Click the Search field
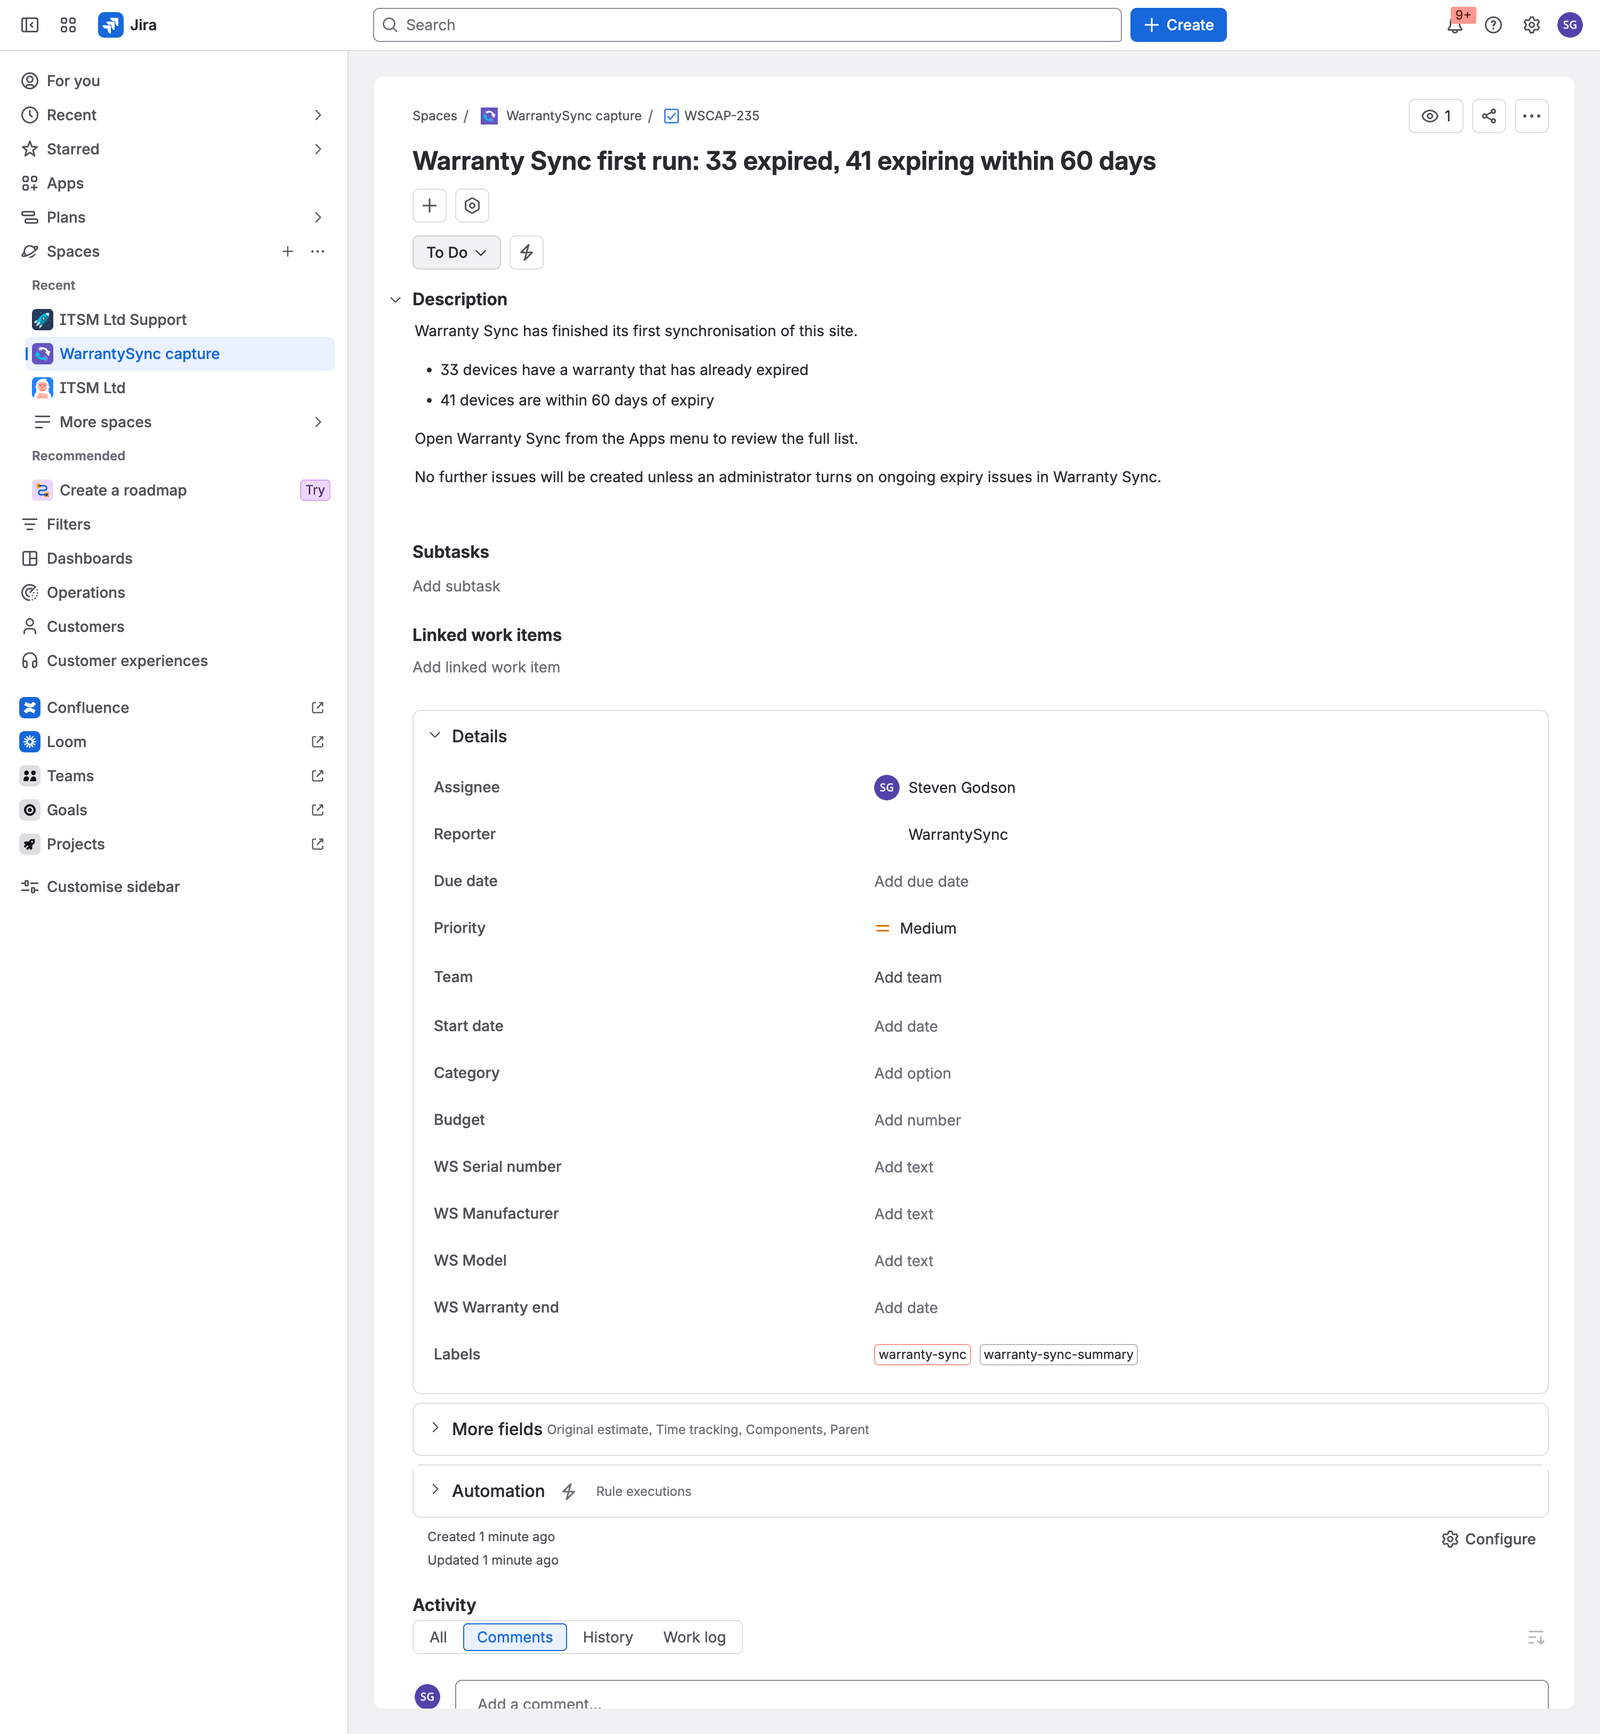The width and height of the screenshot is (1600, 1734). click(747, 25)
